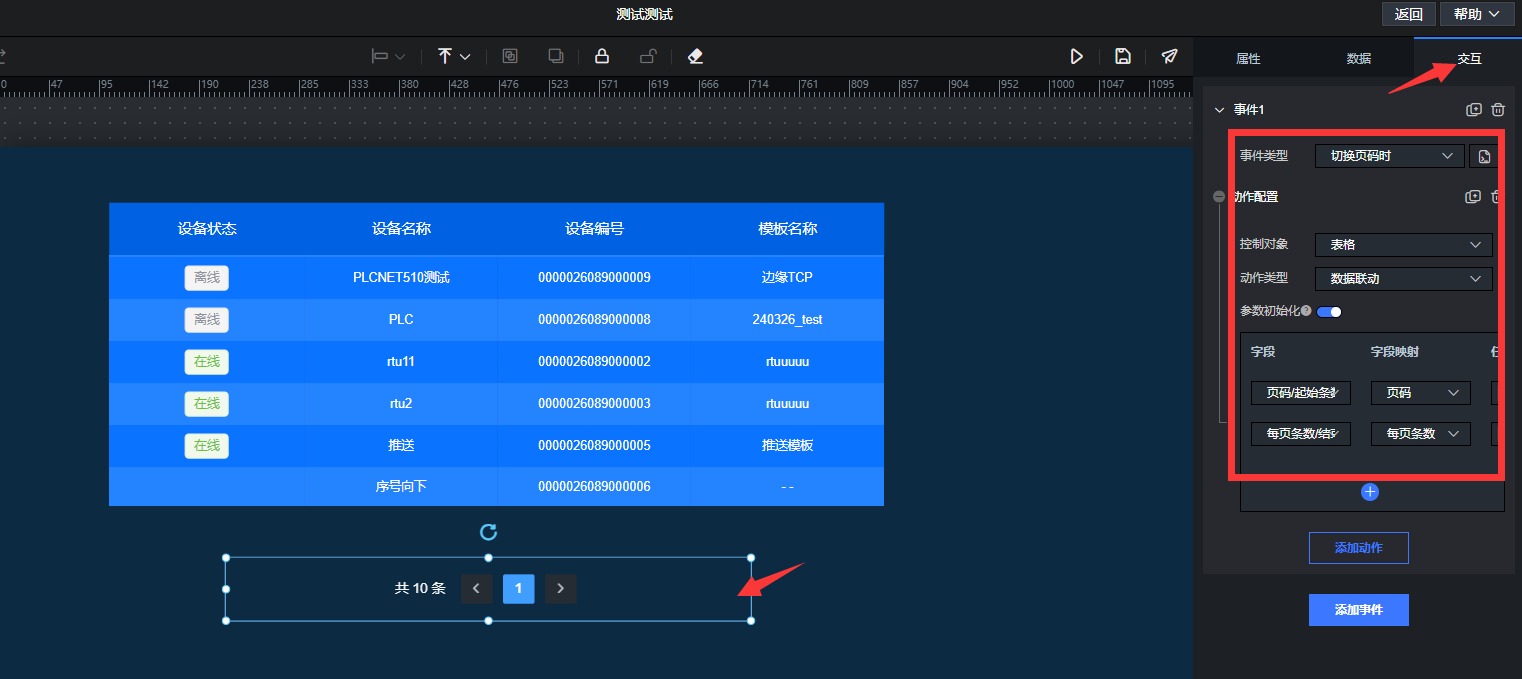Screen dimensions: 1522x679
Task: Click the eraser clear icon
Action: (696, 57)
